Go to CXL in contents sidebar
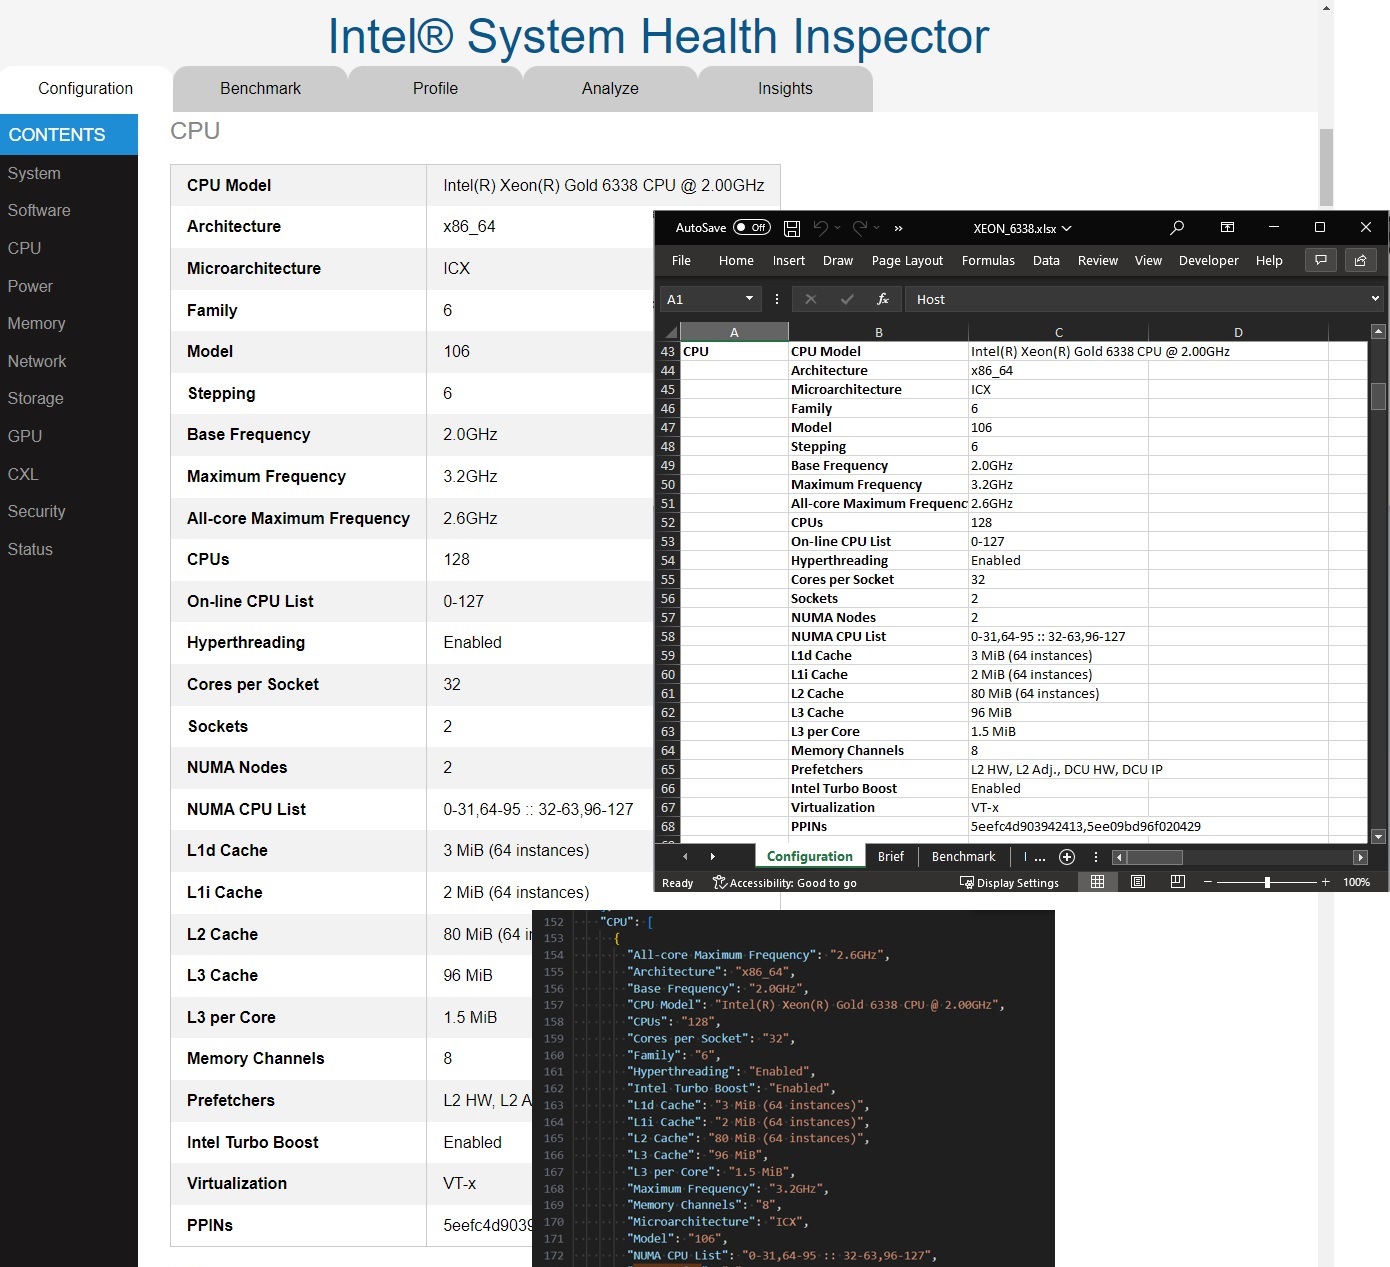The width and height of the screenshot is (1390, 1267). tap(23, 474)
